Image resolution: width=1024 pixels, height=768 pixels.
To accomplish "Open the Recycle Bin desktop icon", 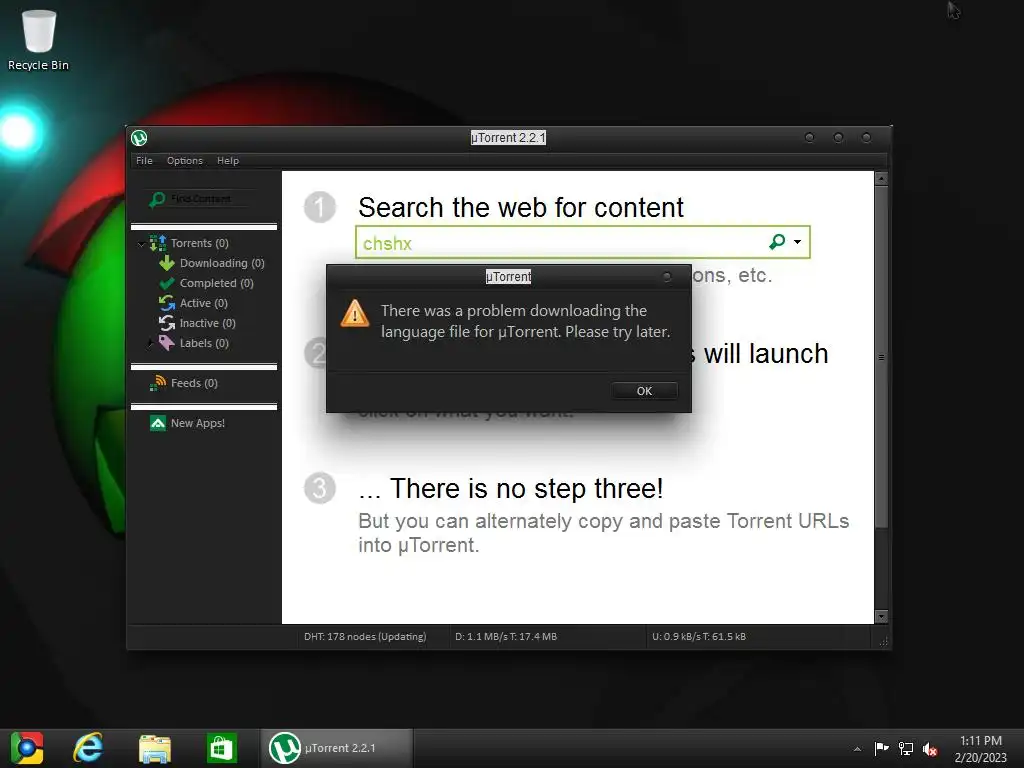I will tap(39, 39).
